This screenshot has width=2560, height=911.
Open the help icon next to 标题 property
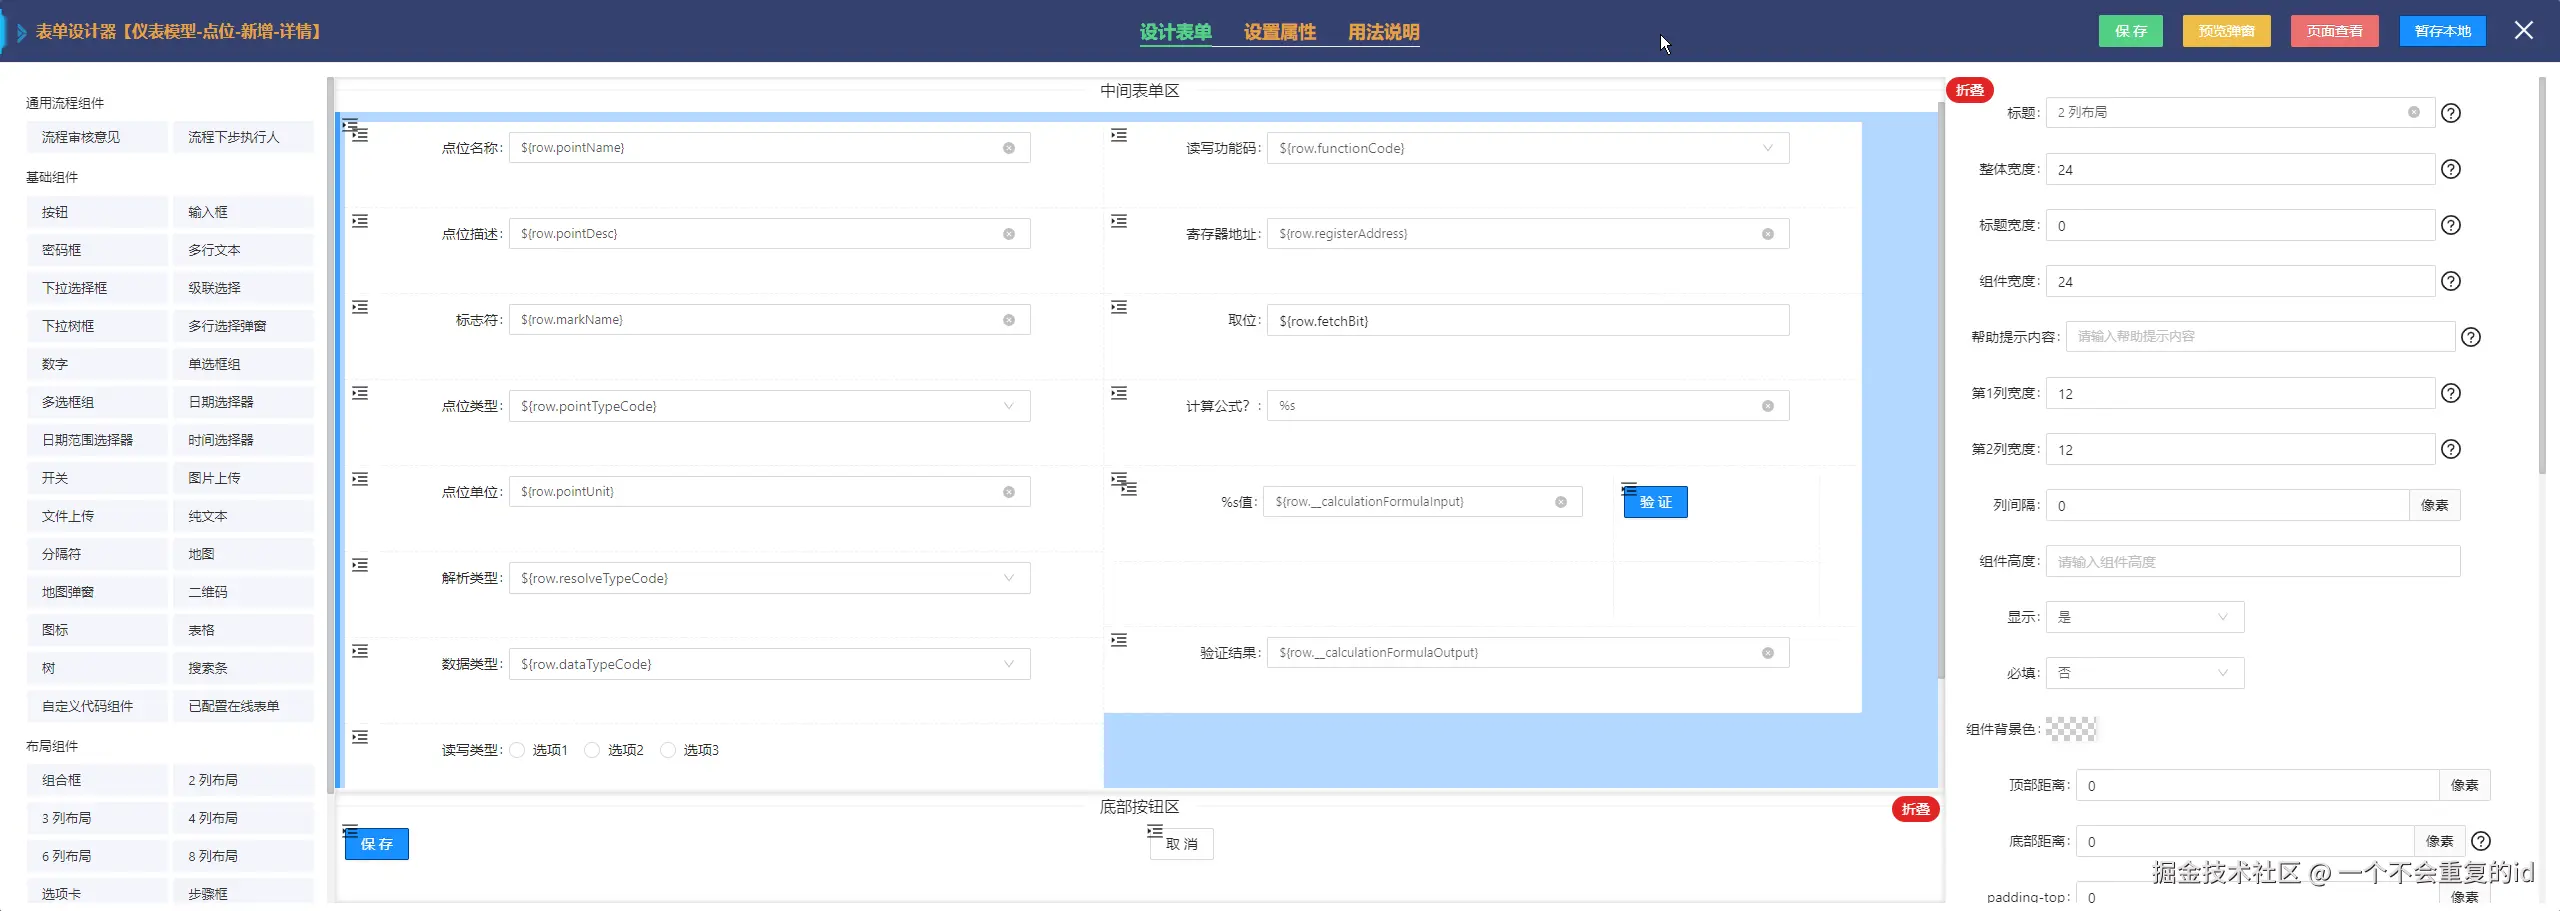click(2451, 113)
